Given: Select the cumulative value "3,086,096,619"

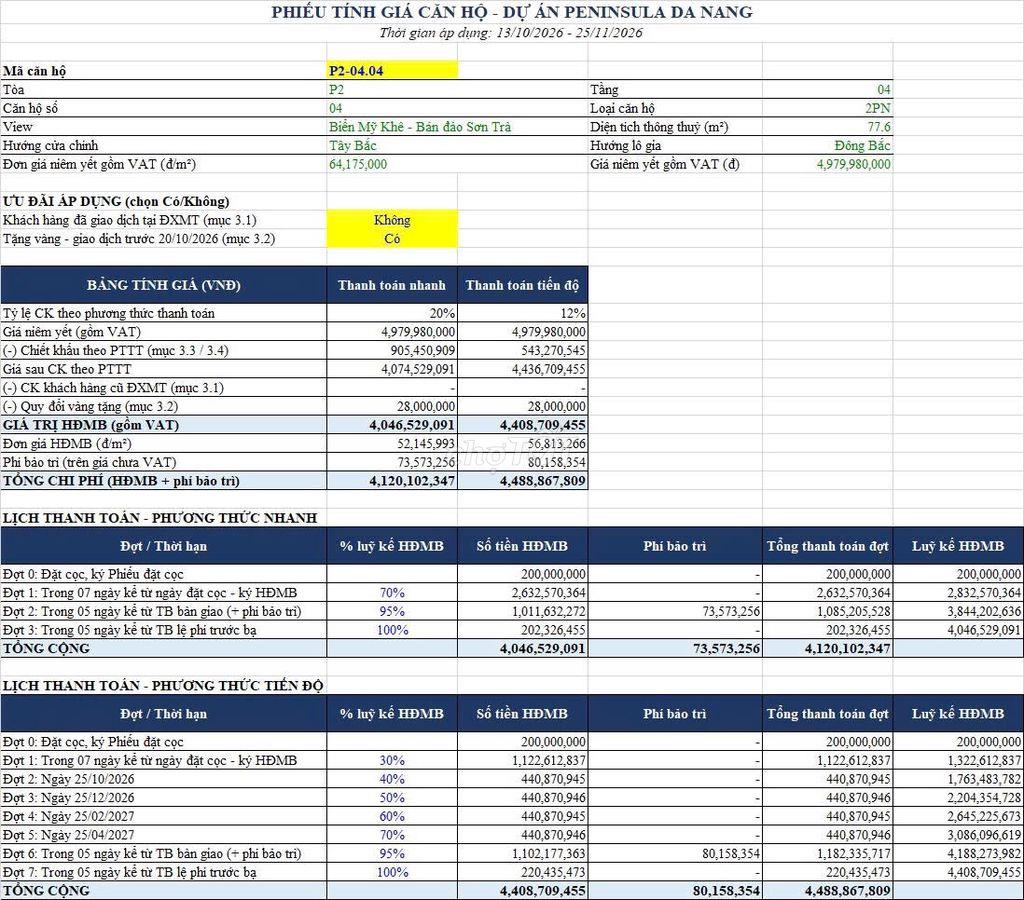Looking at the screenshot, I should click(984, 835).
